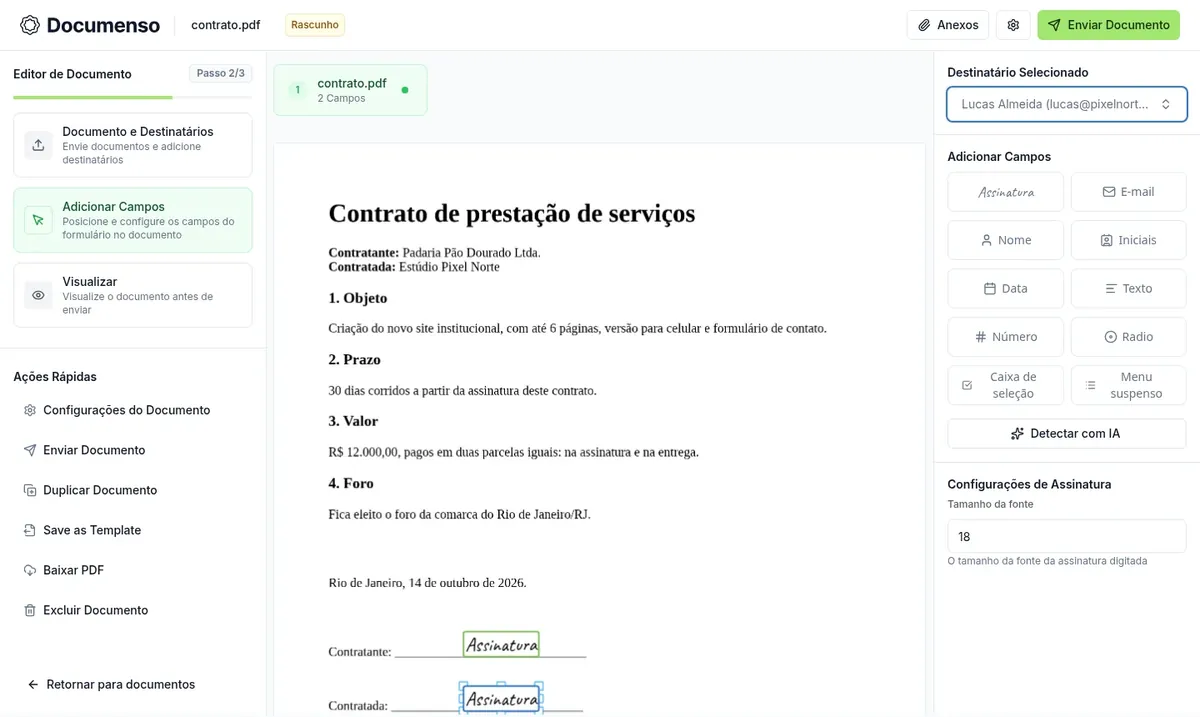The width and height of the screenshot is (1200, 717).
Task: Click the number 1 badge on contrato.pdf card
Action: 297,90
